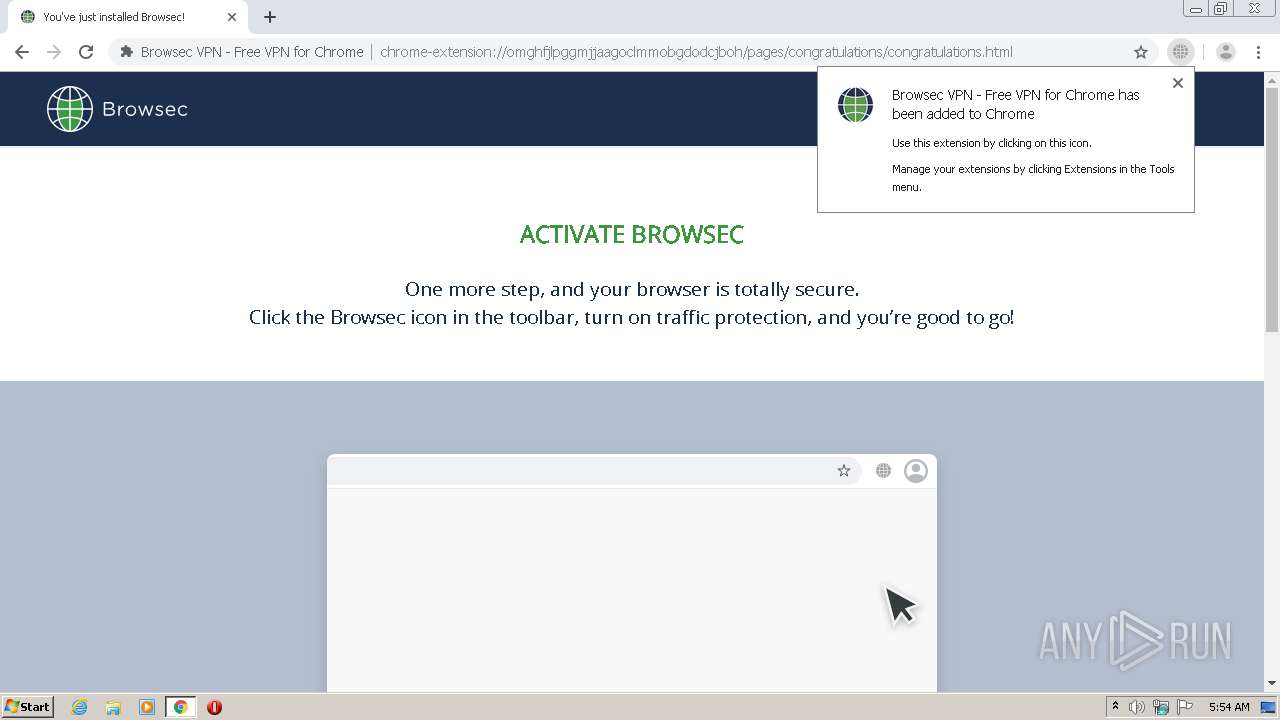This screenshot has height=720, width=1280.
Task: Click the Browsec globe icon in notification popup
Action: click(855, 105)
